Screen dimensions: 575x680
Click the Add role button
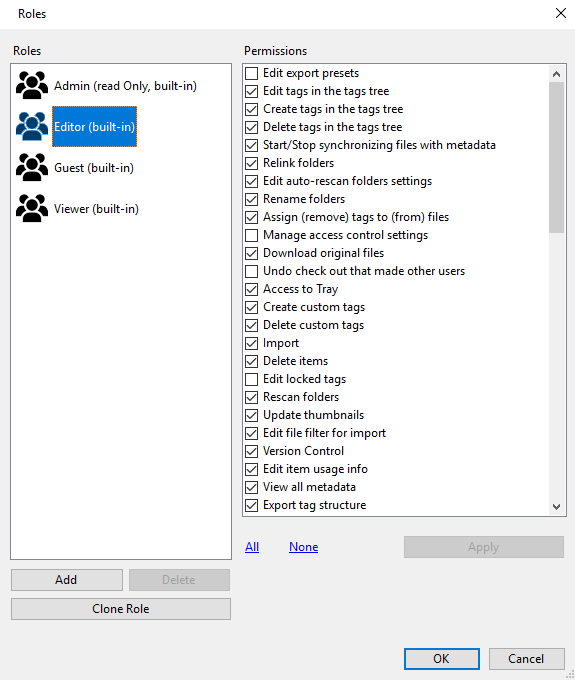click(67, 580)
